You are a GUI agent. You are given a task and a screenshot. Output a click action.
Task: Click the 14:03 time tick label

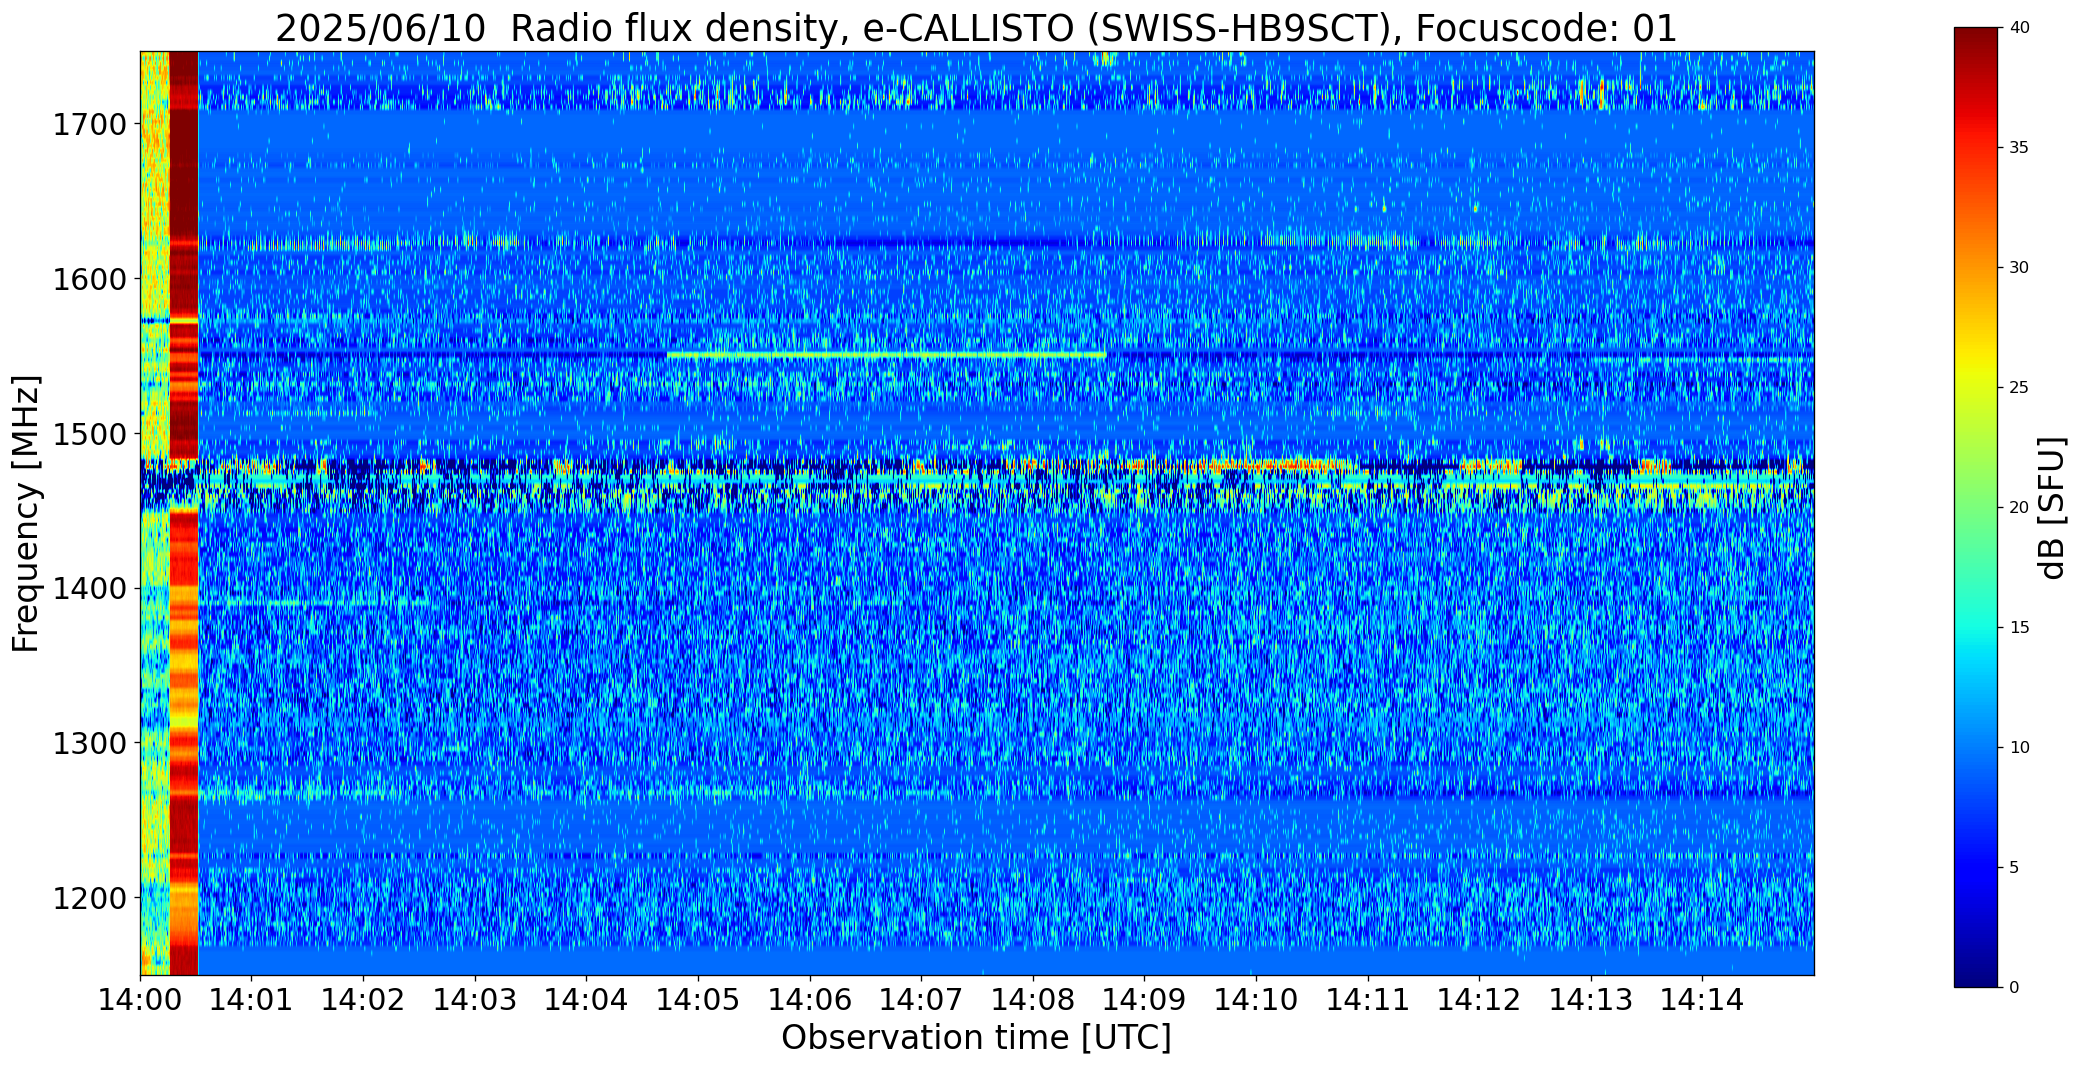(x=475, y=1000)
